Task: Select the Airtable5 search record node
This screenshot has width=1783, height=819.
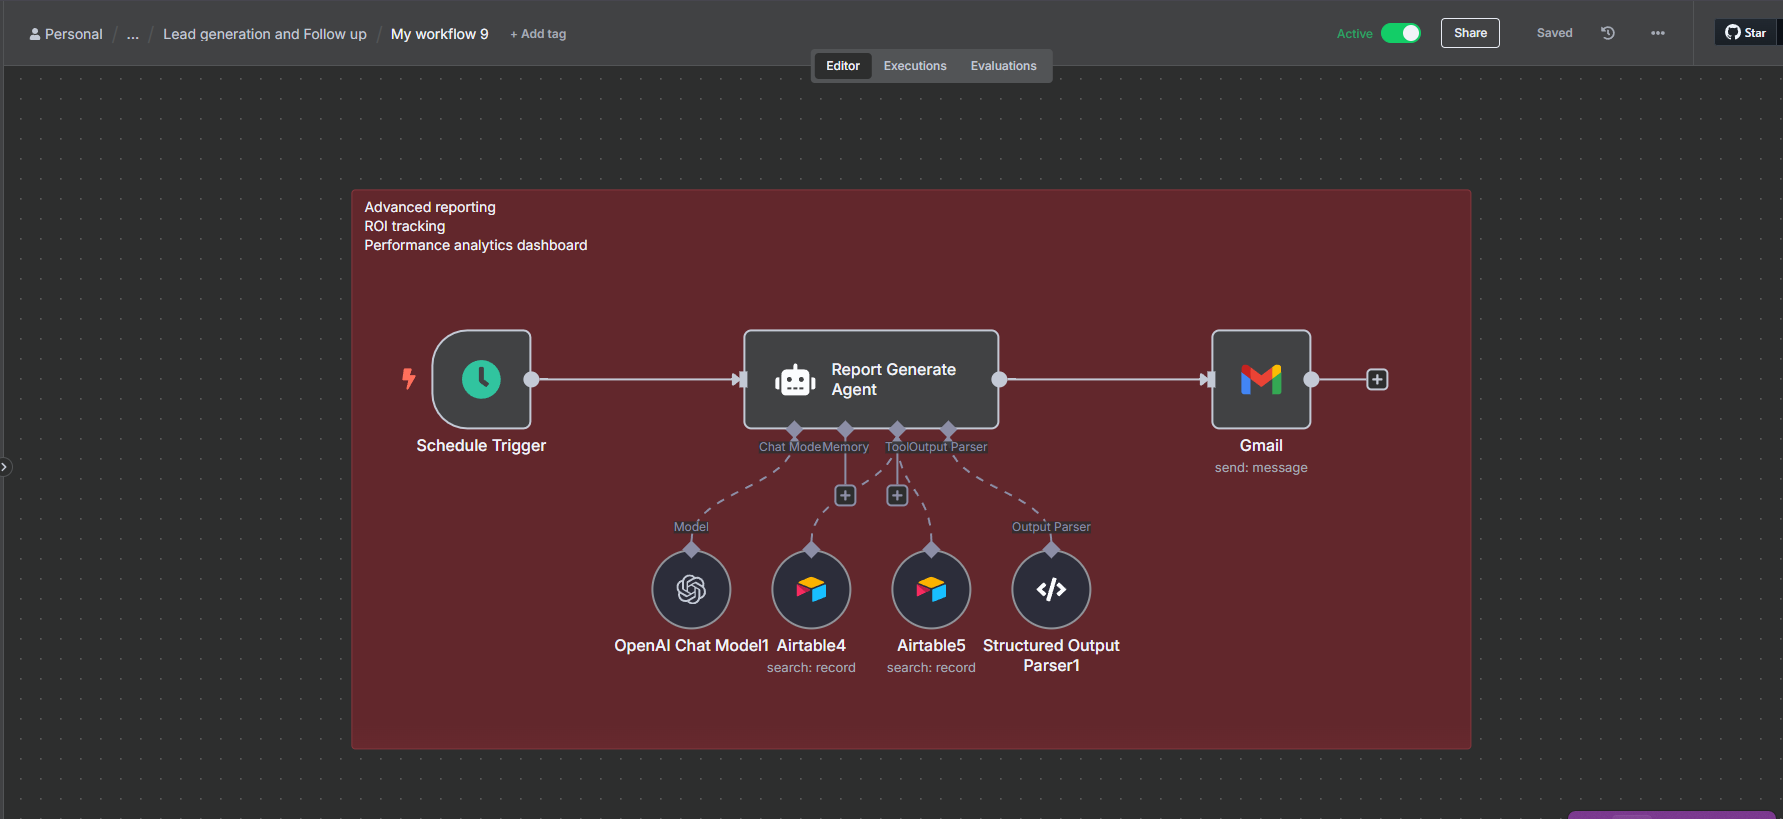Action: coord(931,590)
